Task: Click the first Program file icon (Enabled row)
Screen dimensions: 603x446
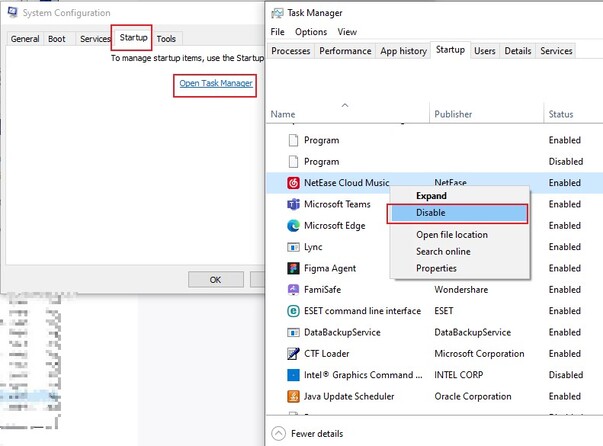Action: click(x=293, y=140)
